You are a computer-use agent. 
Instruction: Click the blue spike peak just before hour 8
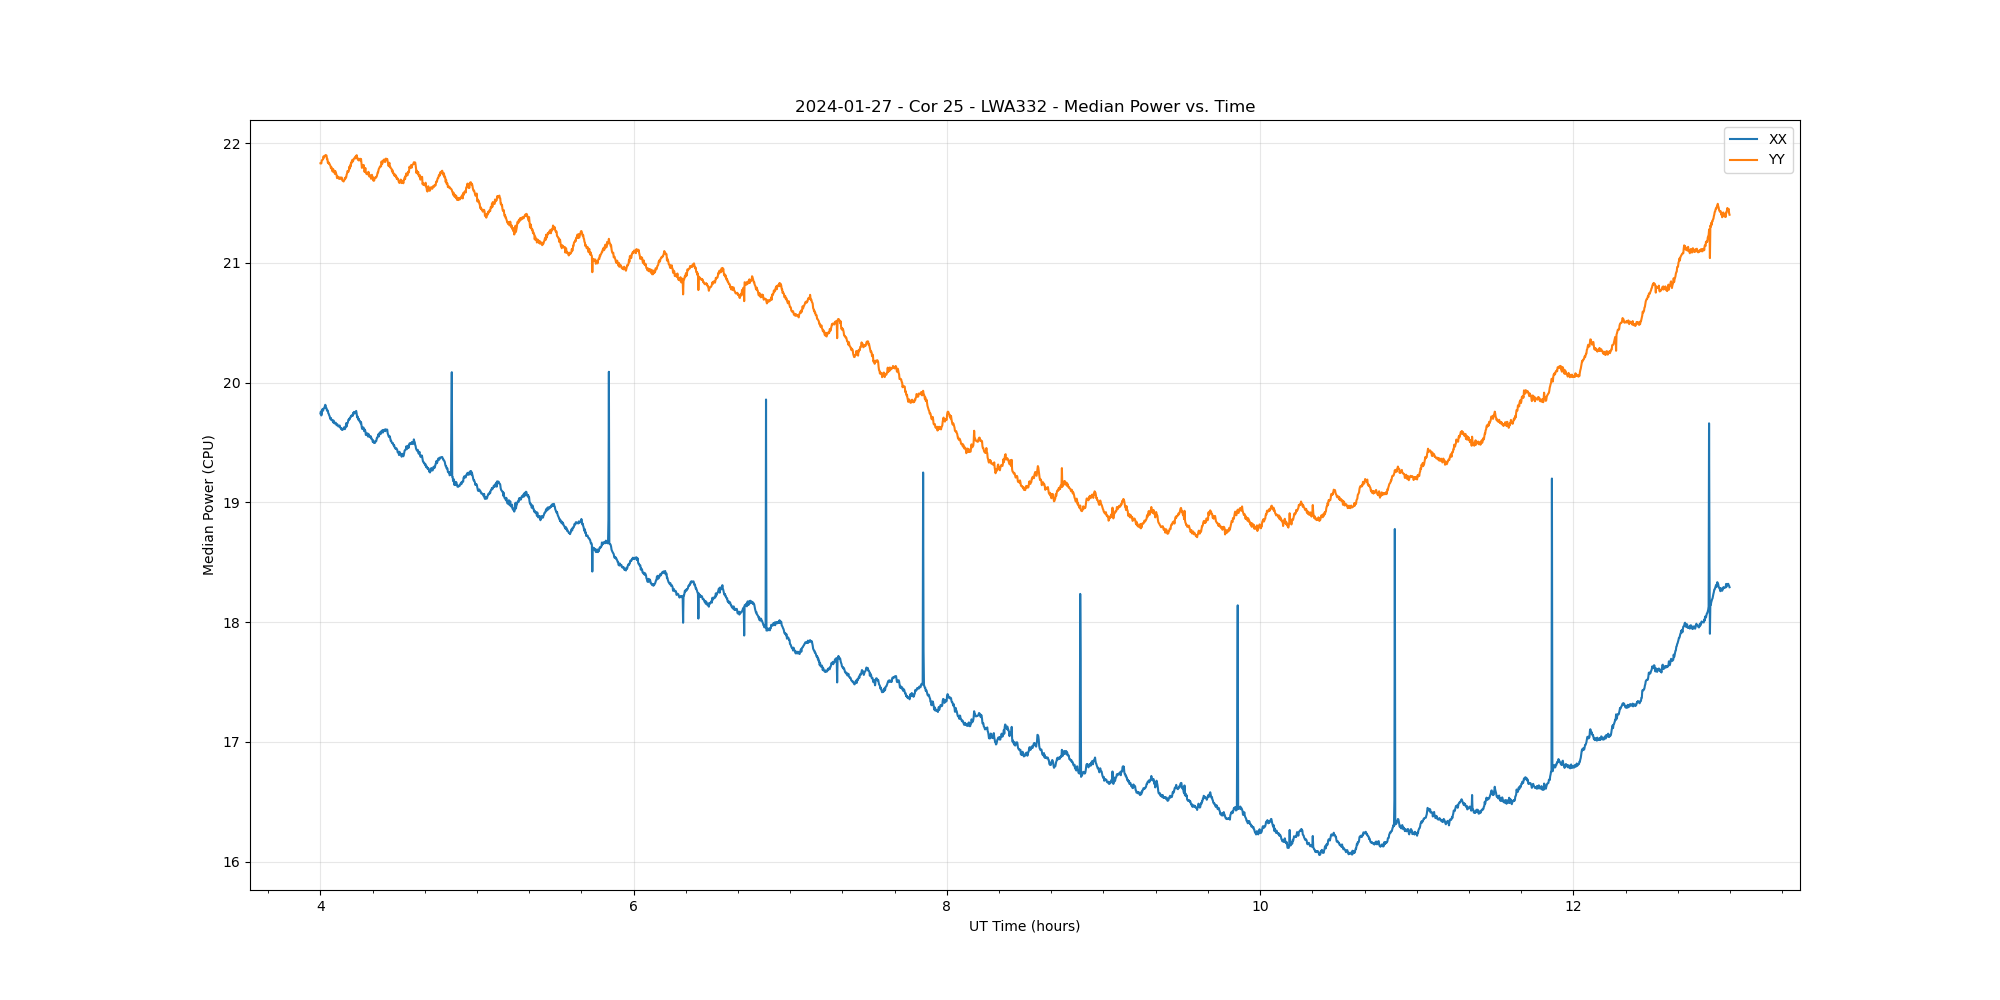click(923, 474)
